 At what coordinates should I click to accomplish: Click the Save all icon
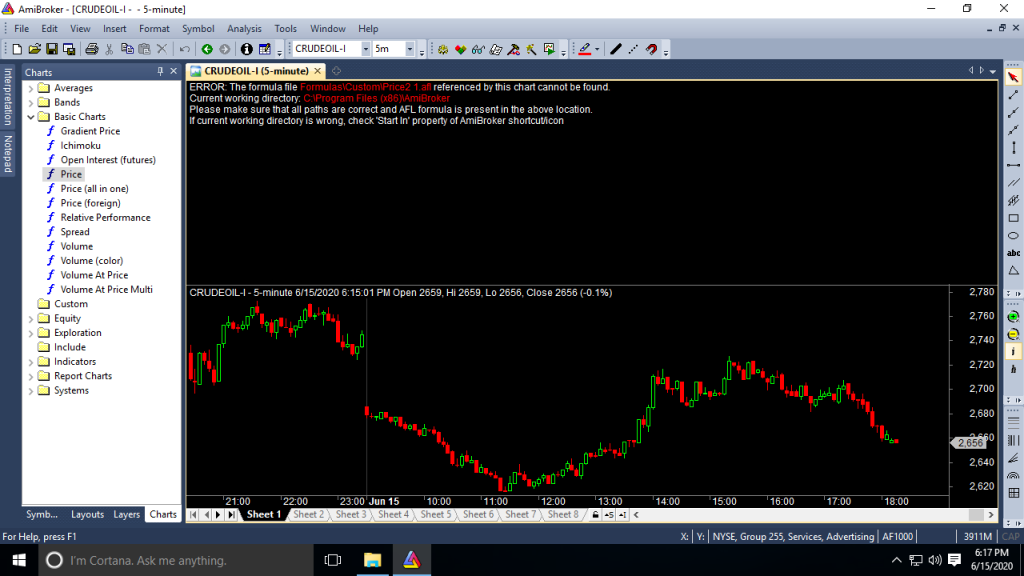click(69, 49)
